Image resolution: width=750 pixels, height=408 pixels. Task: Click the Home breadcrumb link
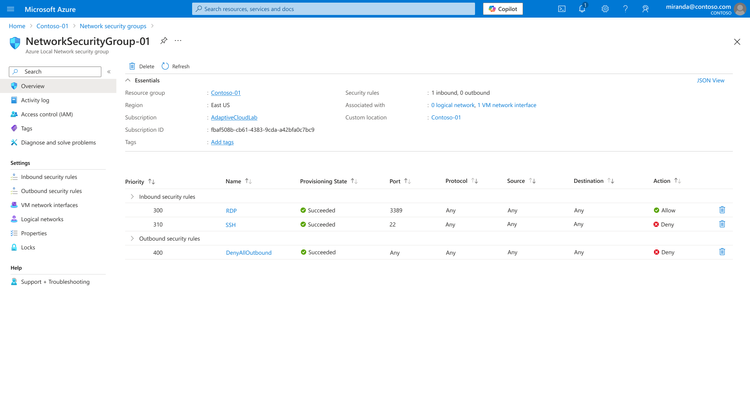click(17, 26)
